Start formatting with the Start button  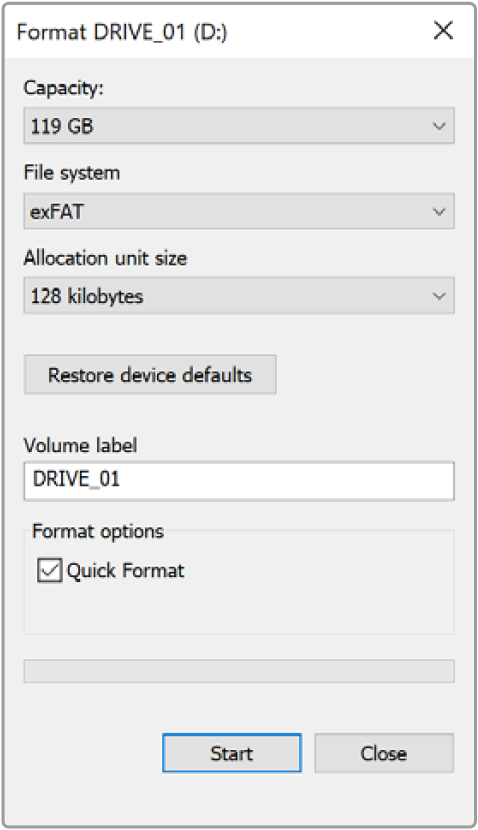click(x=232, y=753)
